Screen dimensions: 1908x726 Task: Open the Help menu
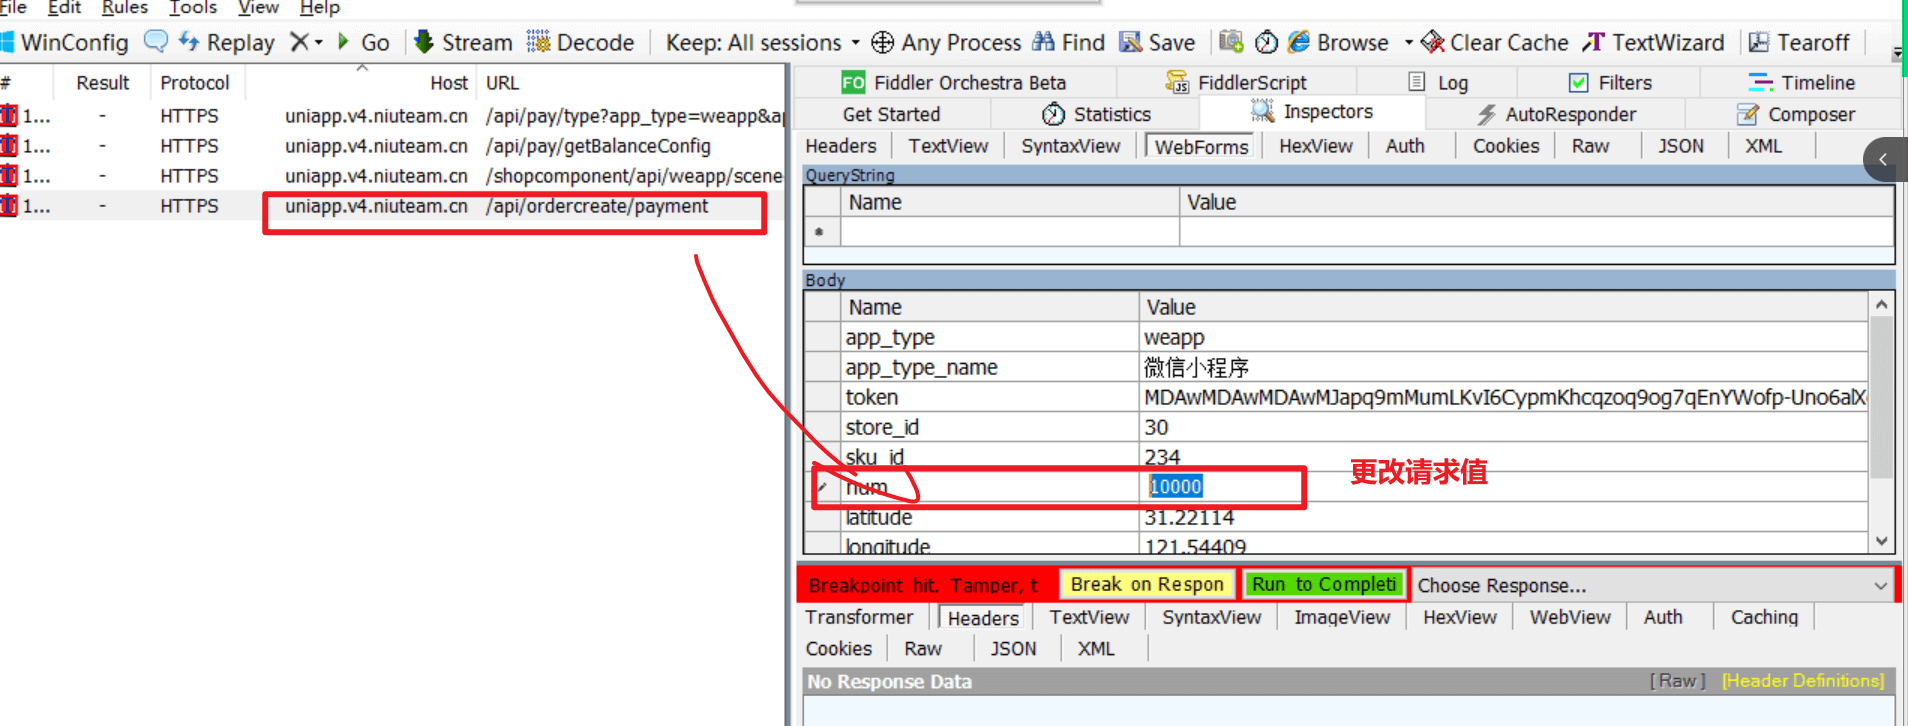(x=320, y=8)
